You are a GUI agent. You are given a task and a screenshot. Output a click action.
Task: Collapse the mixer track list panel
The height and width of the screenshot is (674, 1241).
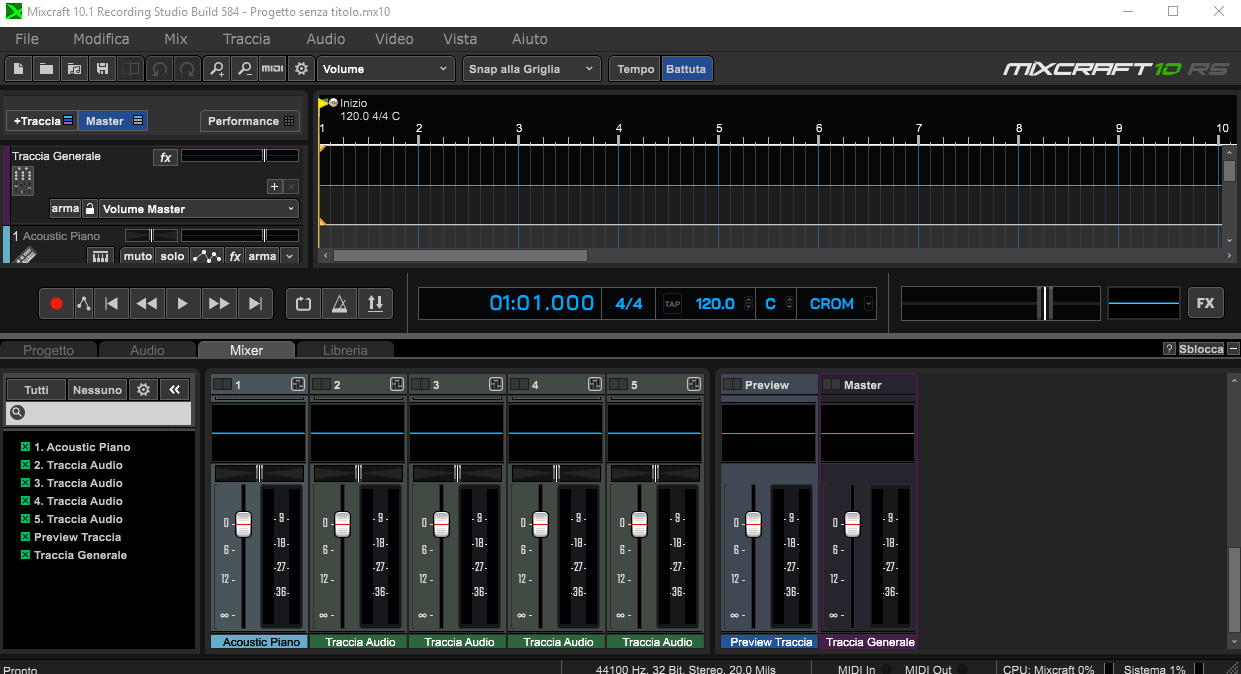pos(174,390)
